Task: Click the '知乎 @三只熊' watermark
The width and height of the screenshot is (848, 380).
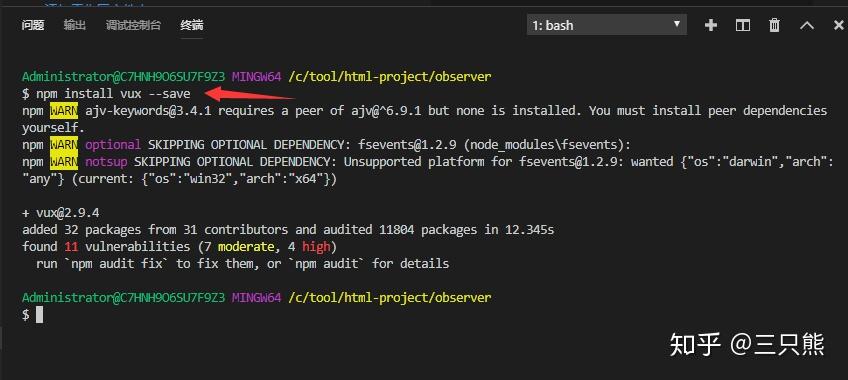Action: point(747,344)
